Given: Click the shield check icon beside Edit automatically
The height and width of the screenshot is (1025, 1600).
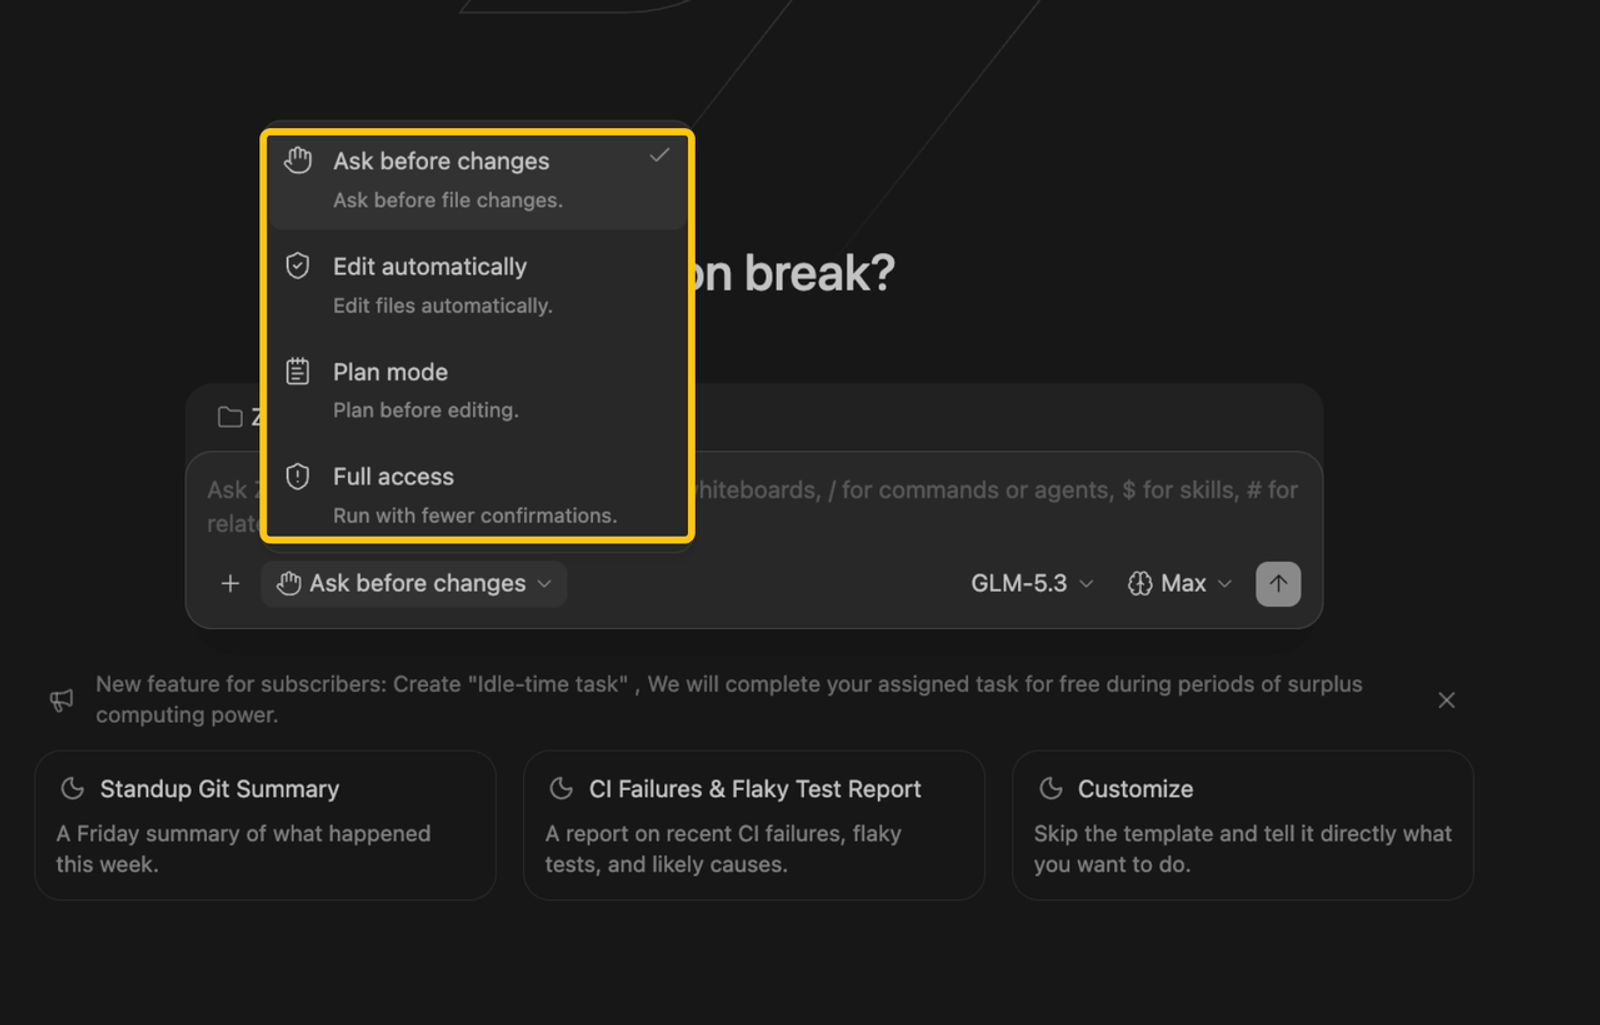Looking at the screenshot, I should (x=297, y=266).
